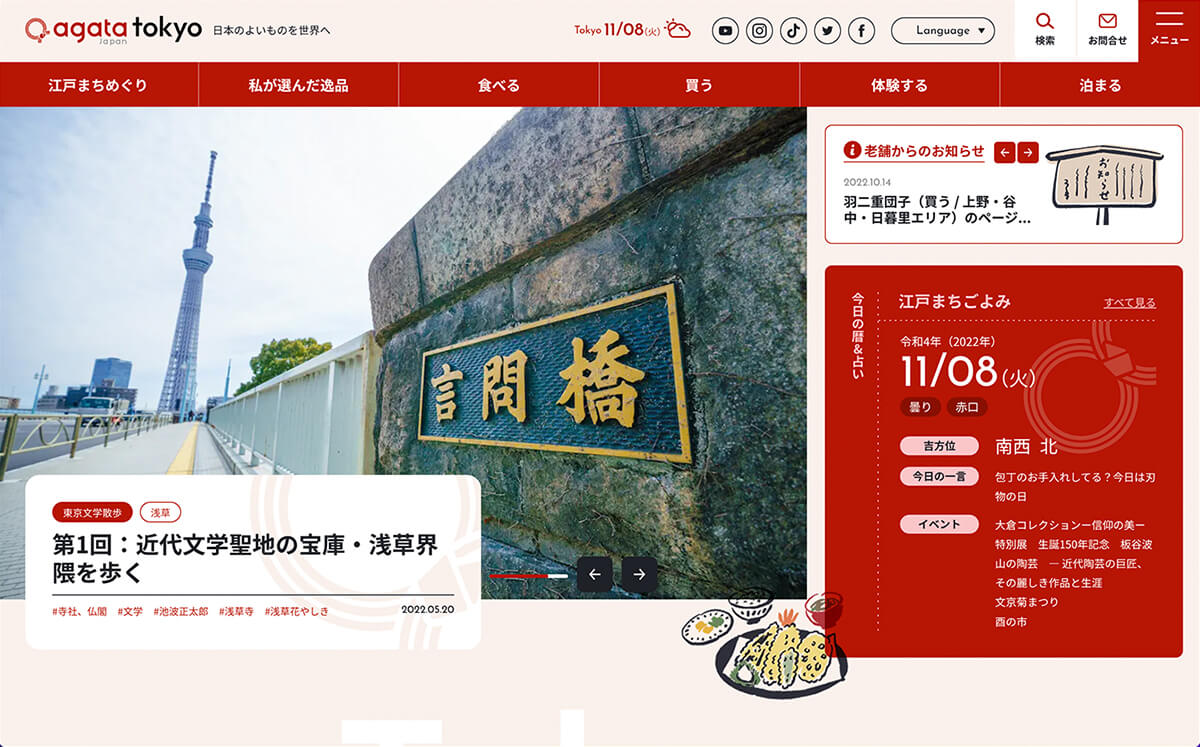Open the YouTube social icon

(x=725, y=31)
